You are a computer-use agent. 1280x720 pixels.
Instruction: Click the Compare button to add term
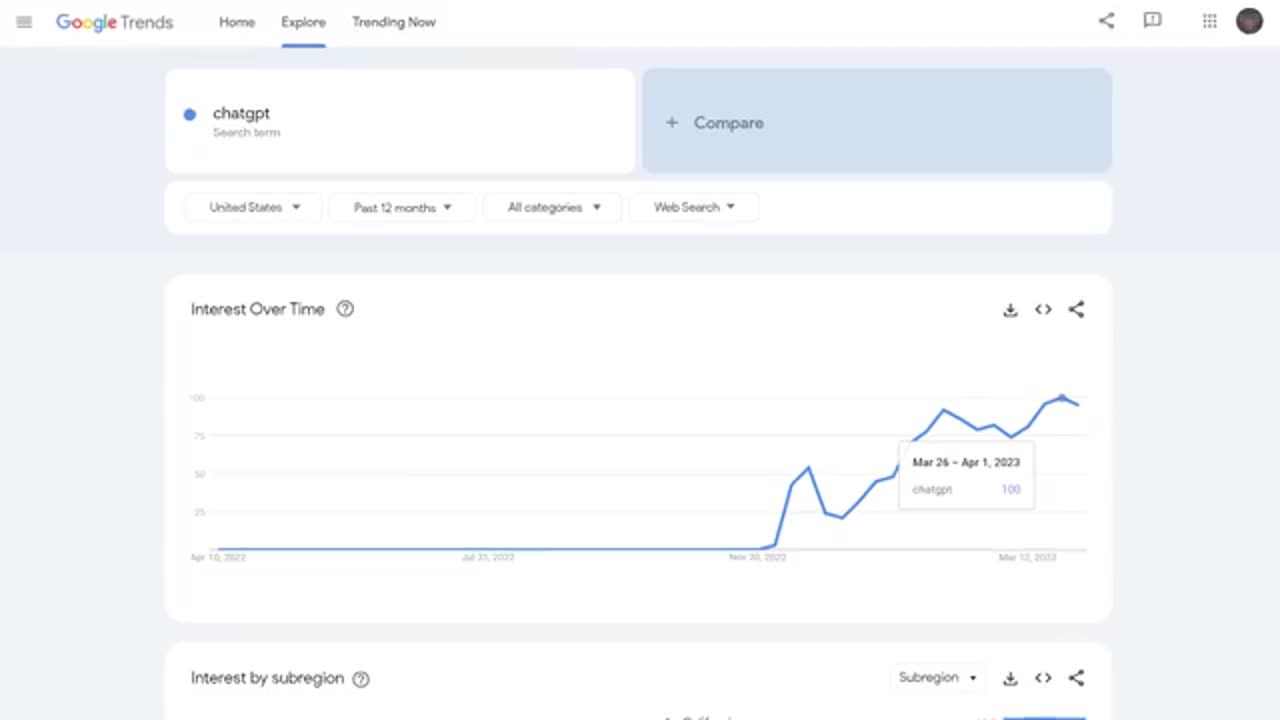(876, 122)
